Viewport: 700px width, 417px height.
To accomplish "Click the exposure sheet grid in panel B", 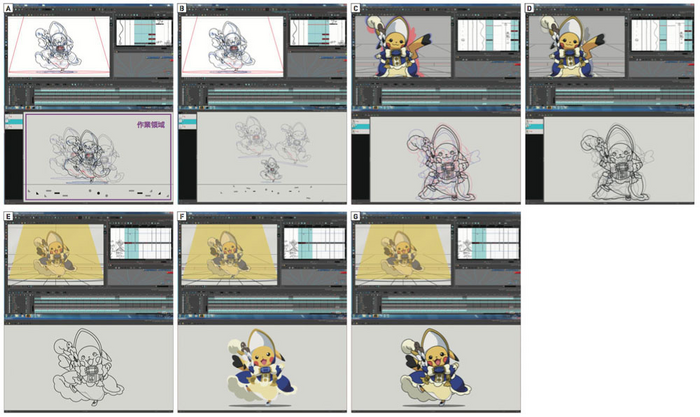I will pyautogui.click(x=317, y=33).
